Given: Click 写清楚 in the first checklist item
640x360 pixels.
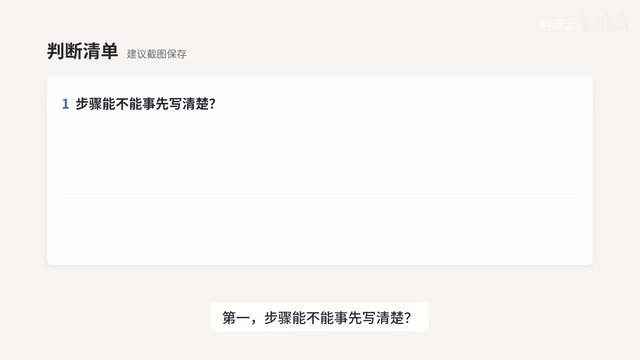Looking at the screenshot, I should point(189,104).
